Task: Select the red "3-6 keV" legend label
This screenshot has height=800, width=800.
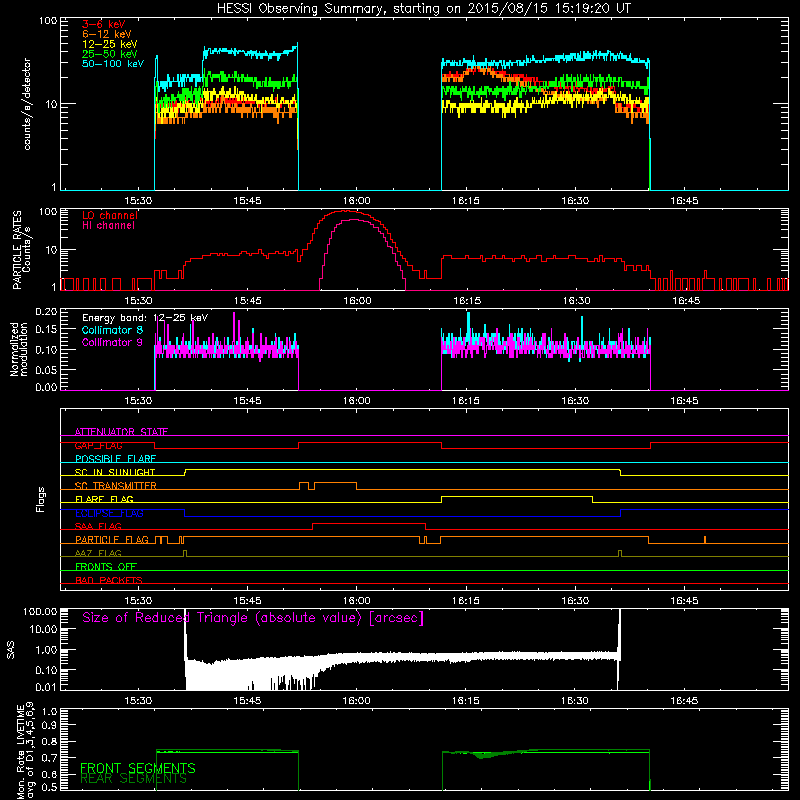Action: (x=104, y=24)
